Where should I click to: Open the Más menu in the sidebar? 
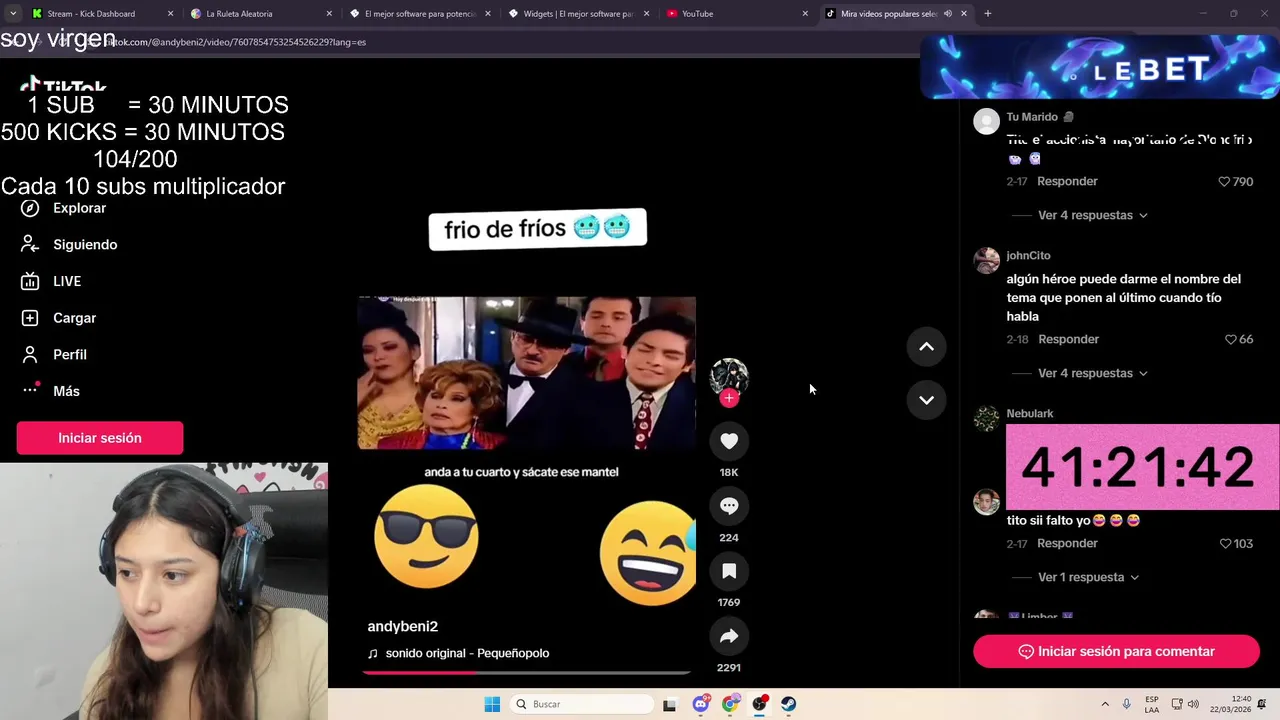52,391
